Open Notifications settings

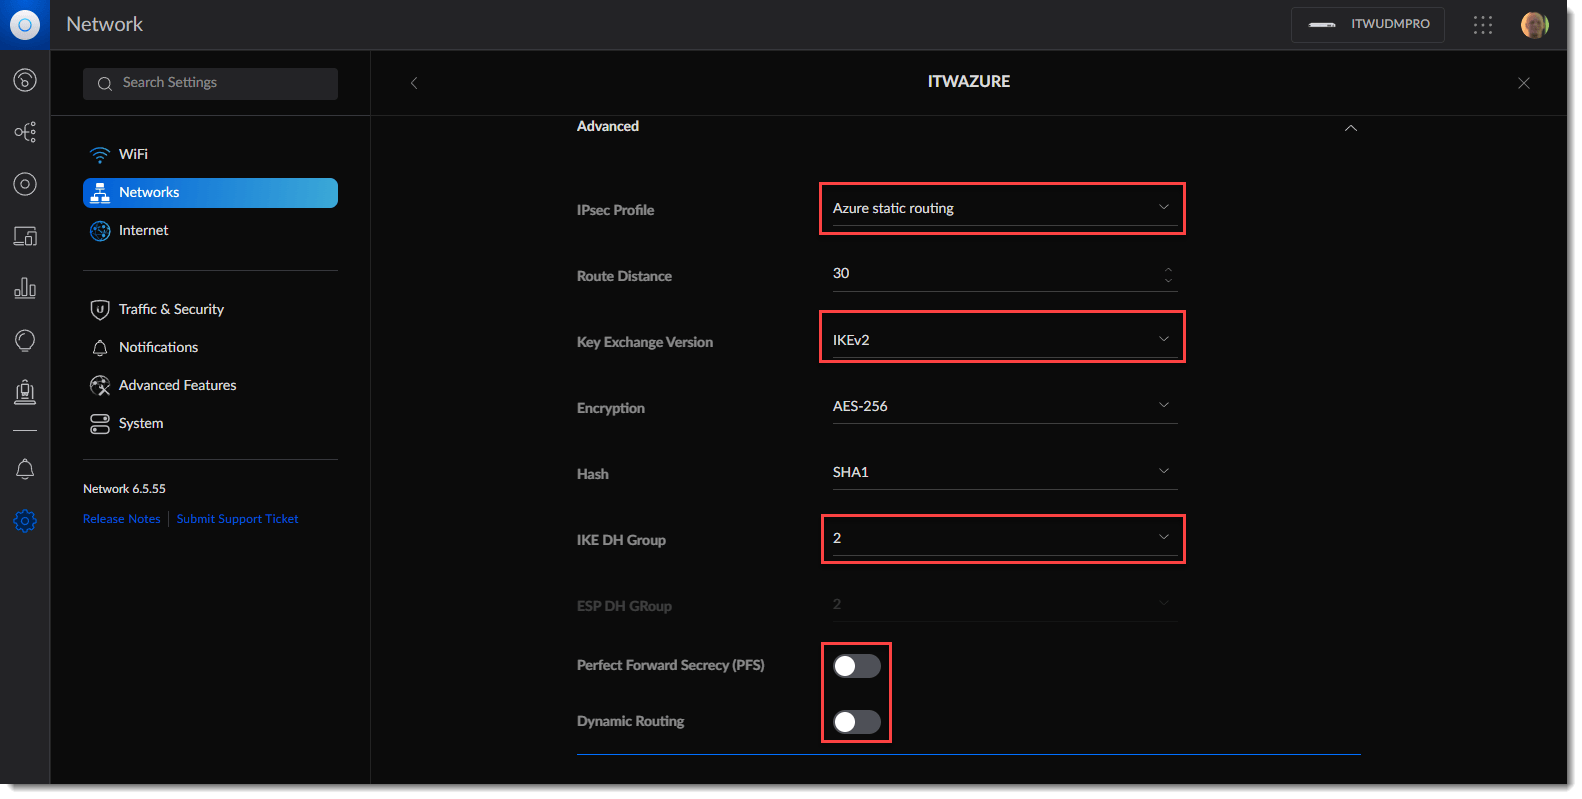pyautogui.click(x=210, y=348)
